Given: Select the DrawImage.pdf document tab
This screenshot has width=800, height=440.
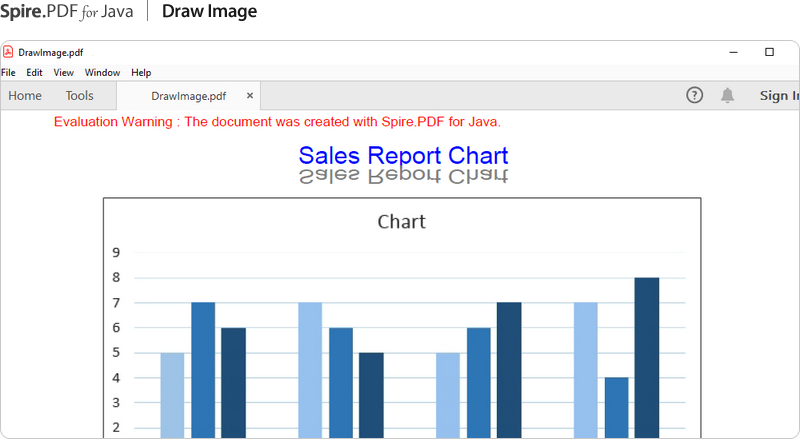Looking at the screenshot, I should pyautogui.click(x=188, y=96).
